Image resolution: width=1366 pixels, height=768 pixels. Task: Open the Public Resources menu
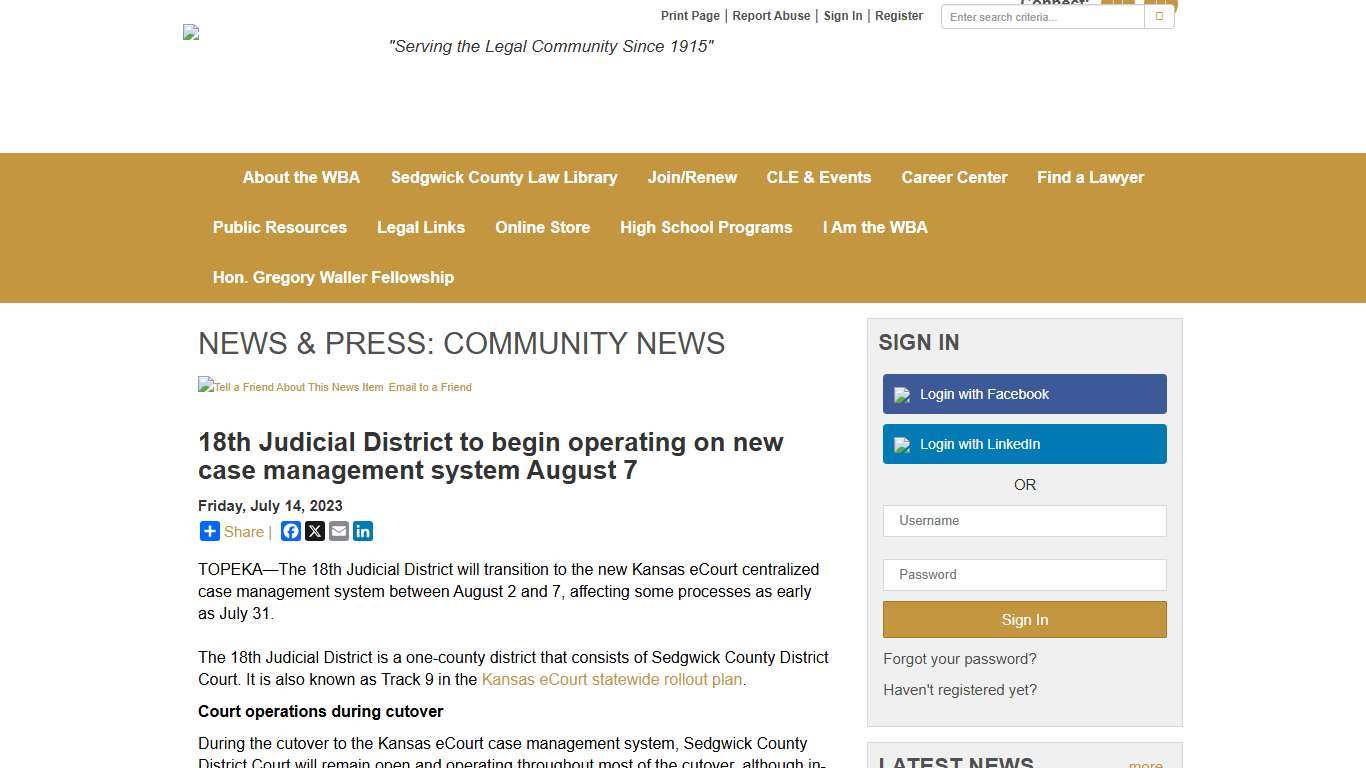tap(279, 227)
